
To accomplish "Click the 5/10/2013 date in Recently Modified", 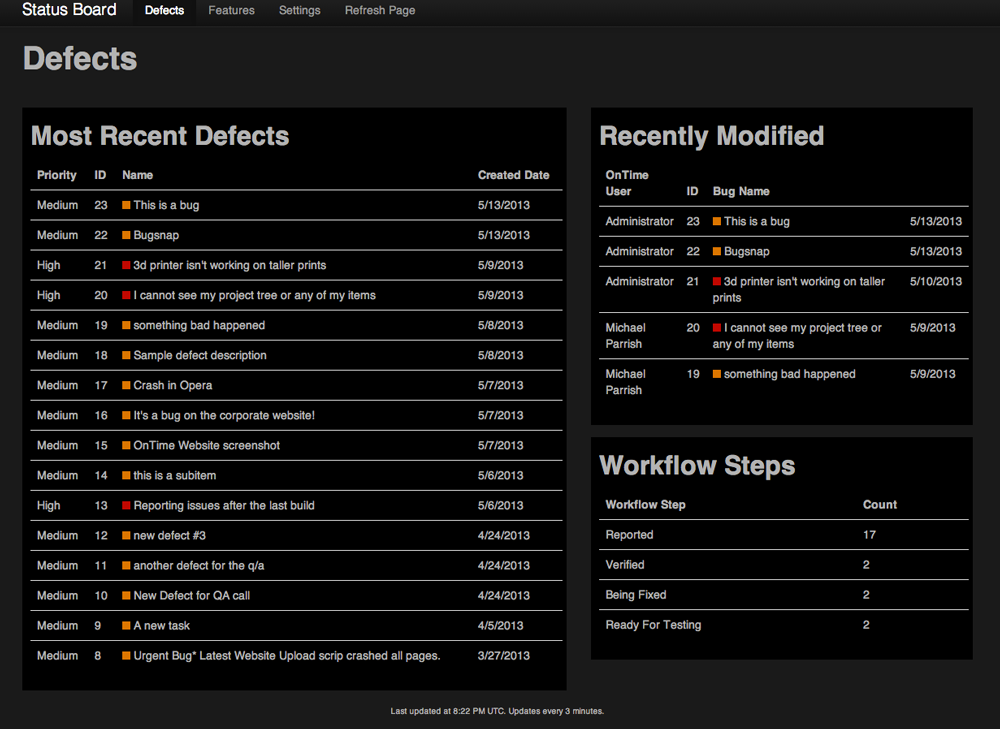I will [x=936, y=281].
